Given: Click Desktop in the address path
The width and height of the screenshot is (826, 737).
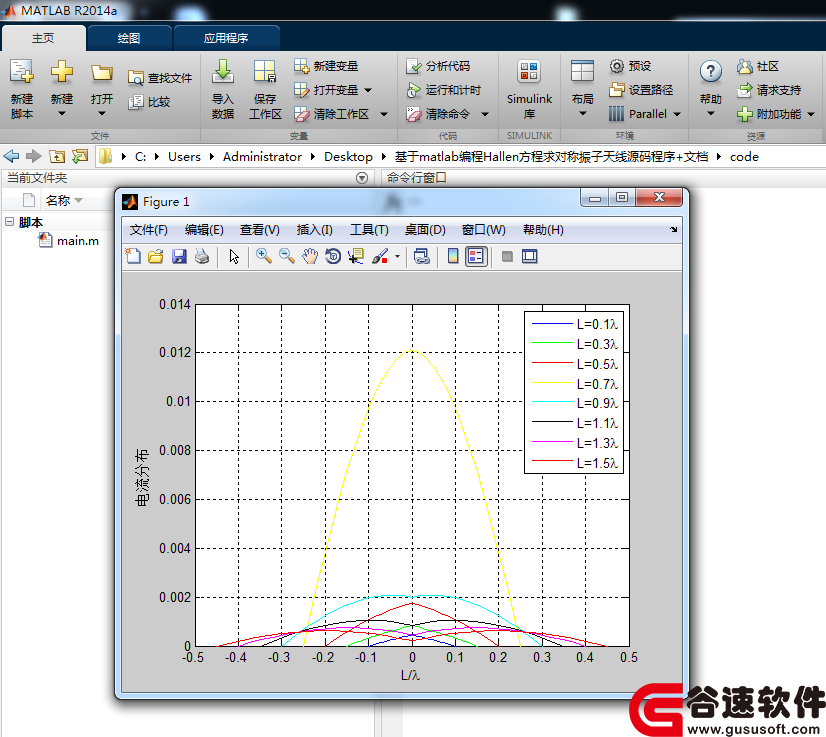Looking at the screenshot, I should click(348, 156).
